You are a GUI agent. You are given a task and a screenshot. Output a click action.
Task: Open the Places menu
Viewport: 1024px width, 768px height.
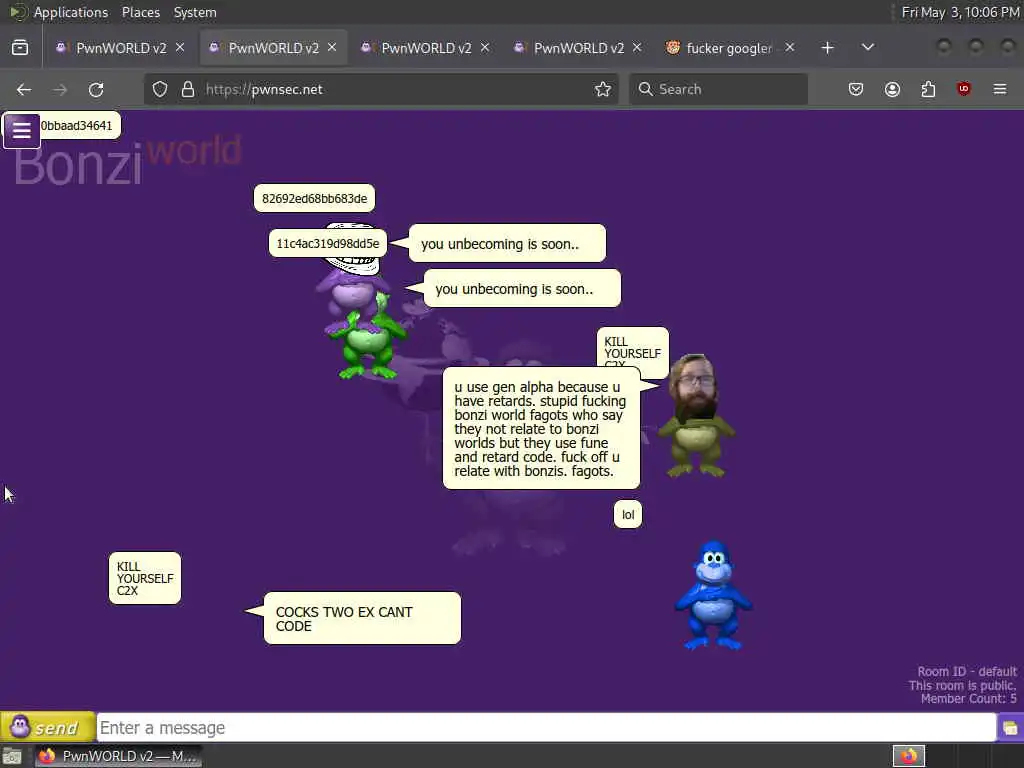click(140, 12)
